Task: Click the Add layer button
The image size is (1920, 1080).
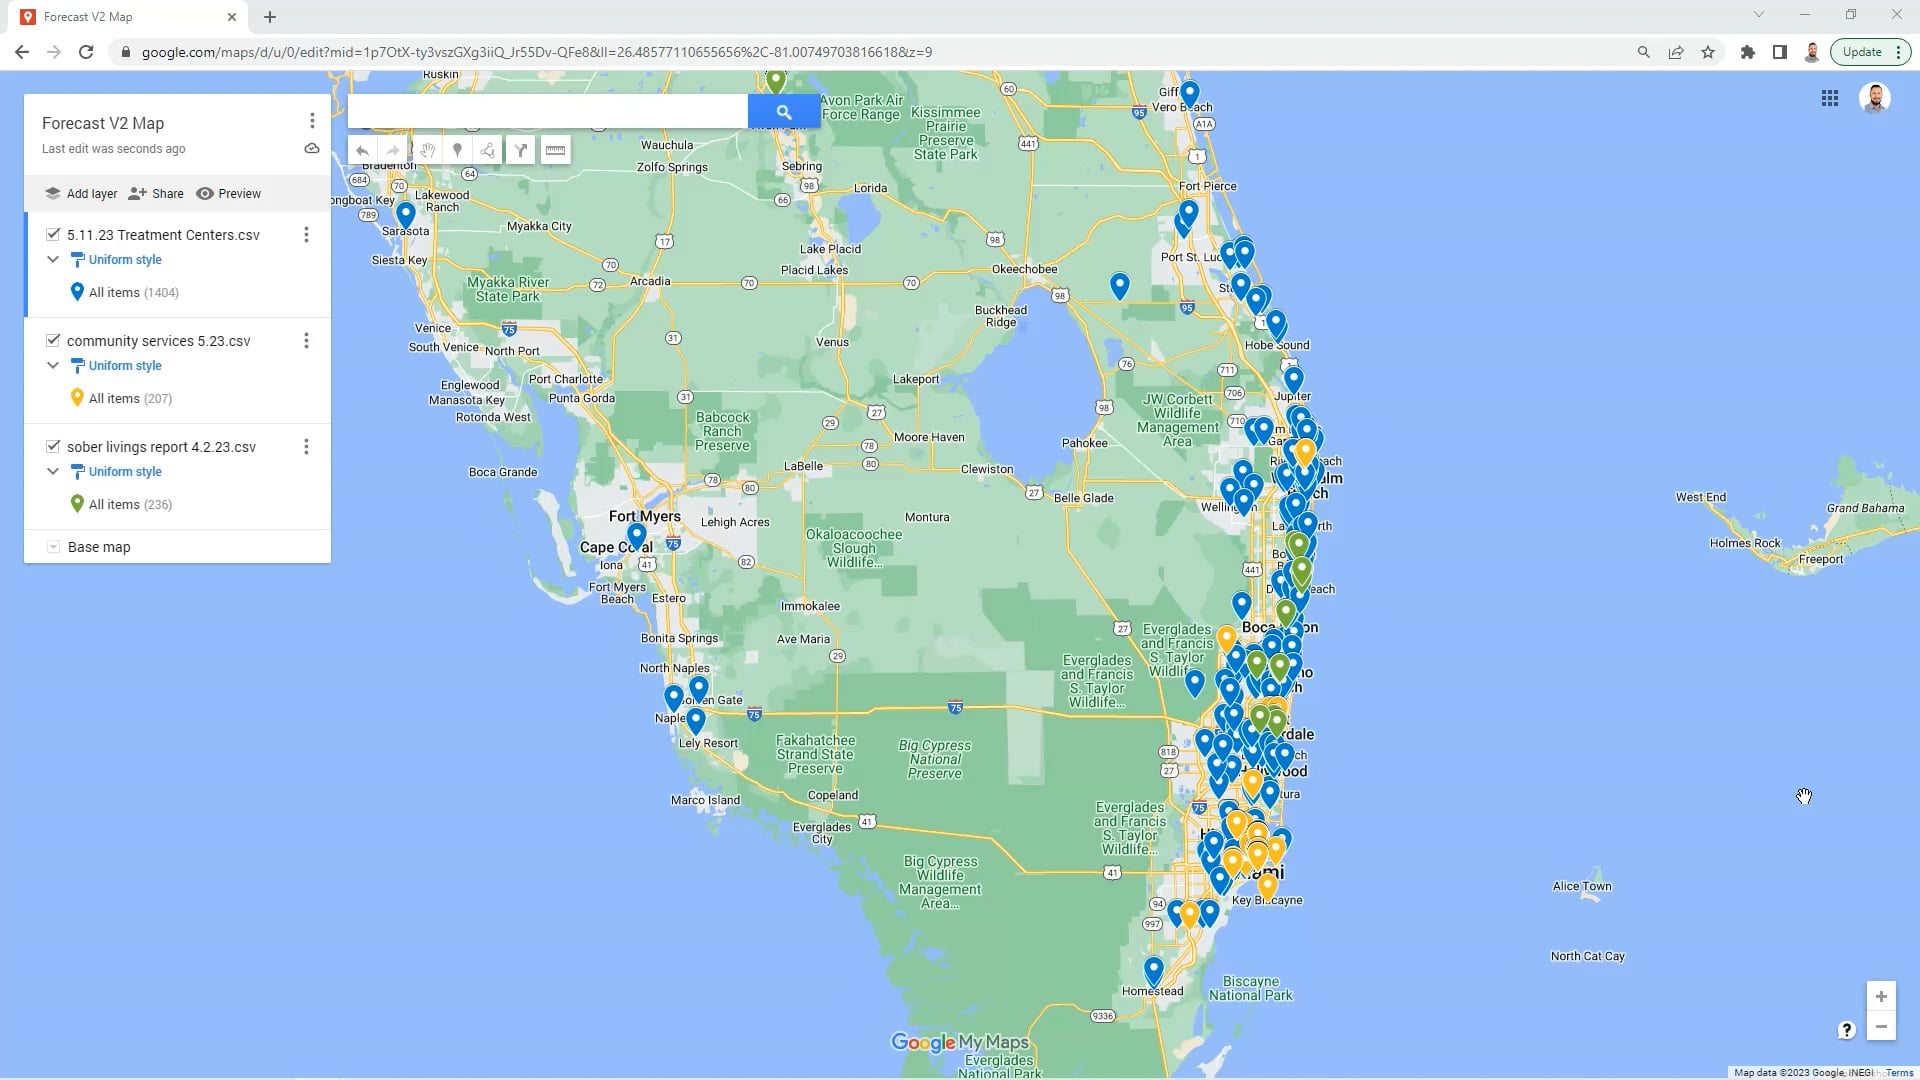Action: point(81,194)
